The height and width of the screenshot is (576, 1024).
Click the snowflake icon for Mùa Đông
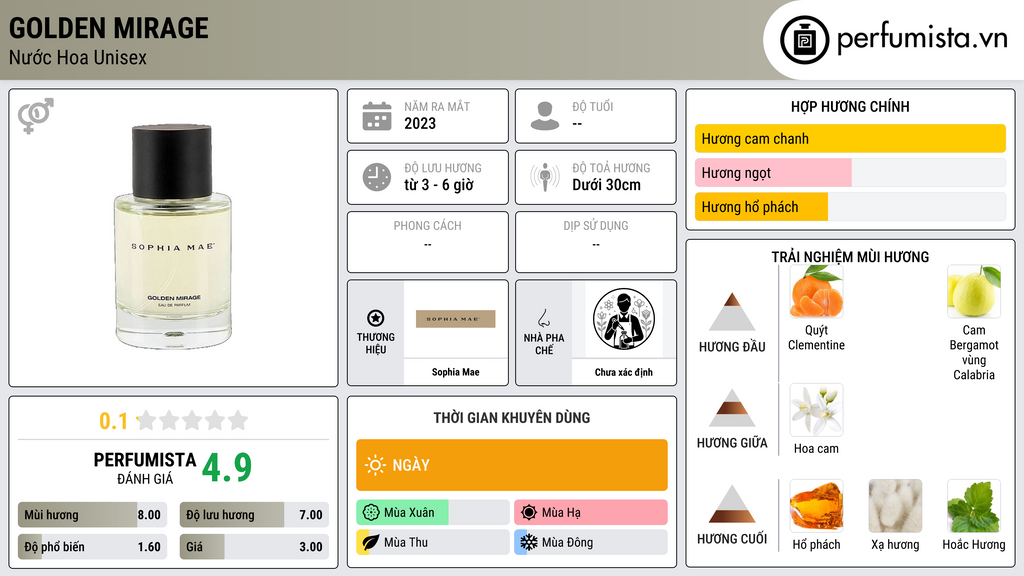[x=529, y=542]
